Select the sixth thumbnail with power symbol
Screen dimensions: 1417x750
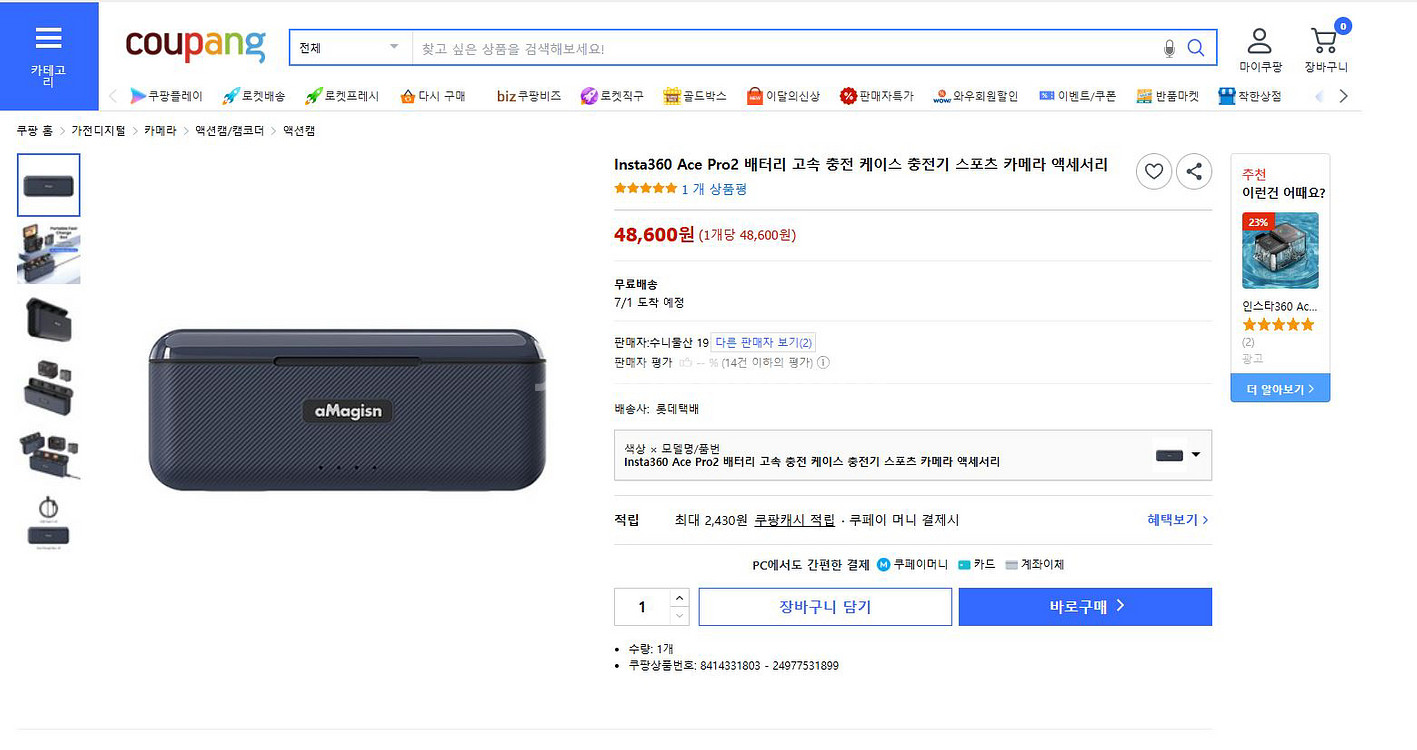(x=49, y=521)
